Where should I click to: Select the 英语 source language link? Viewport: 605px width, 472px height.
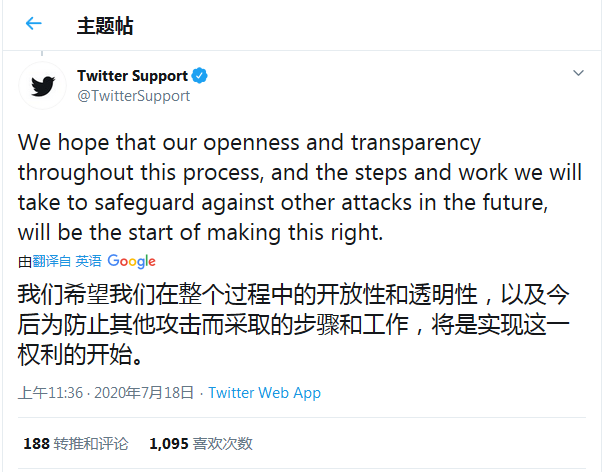click(x=88, y=261)
